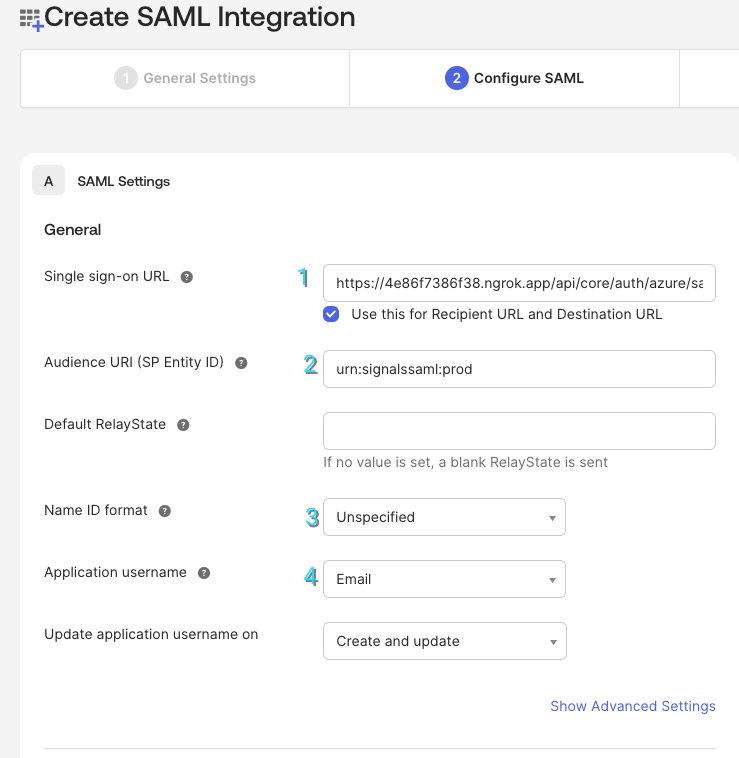Click Create SAML Integration page title
739x758 pixels.
(x=200, y=17)
